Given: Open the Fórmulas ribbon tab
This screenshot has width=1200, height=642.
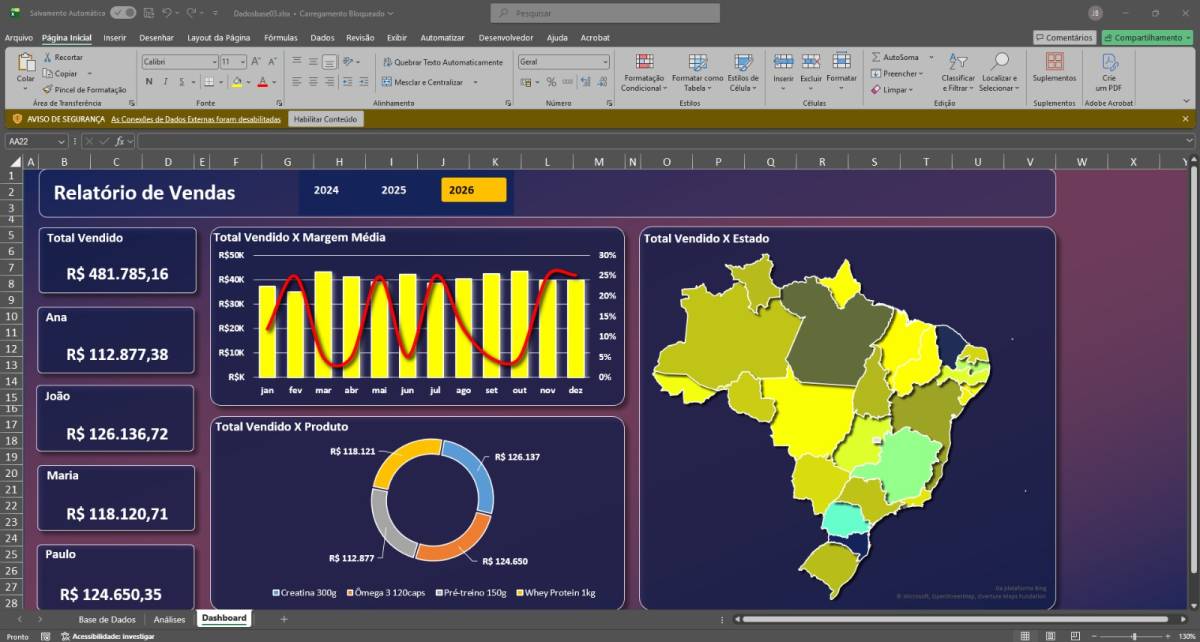Looking at the screenshot, I should [281, 38].
